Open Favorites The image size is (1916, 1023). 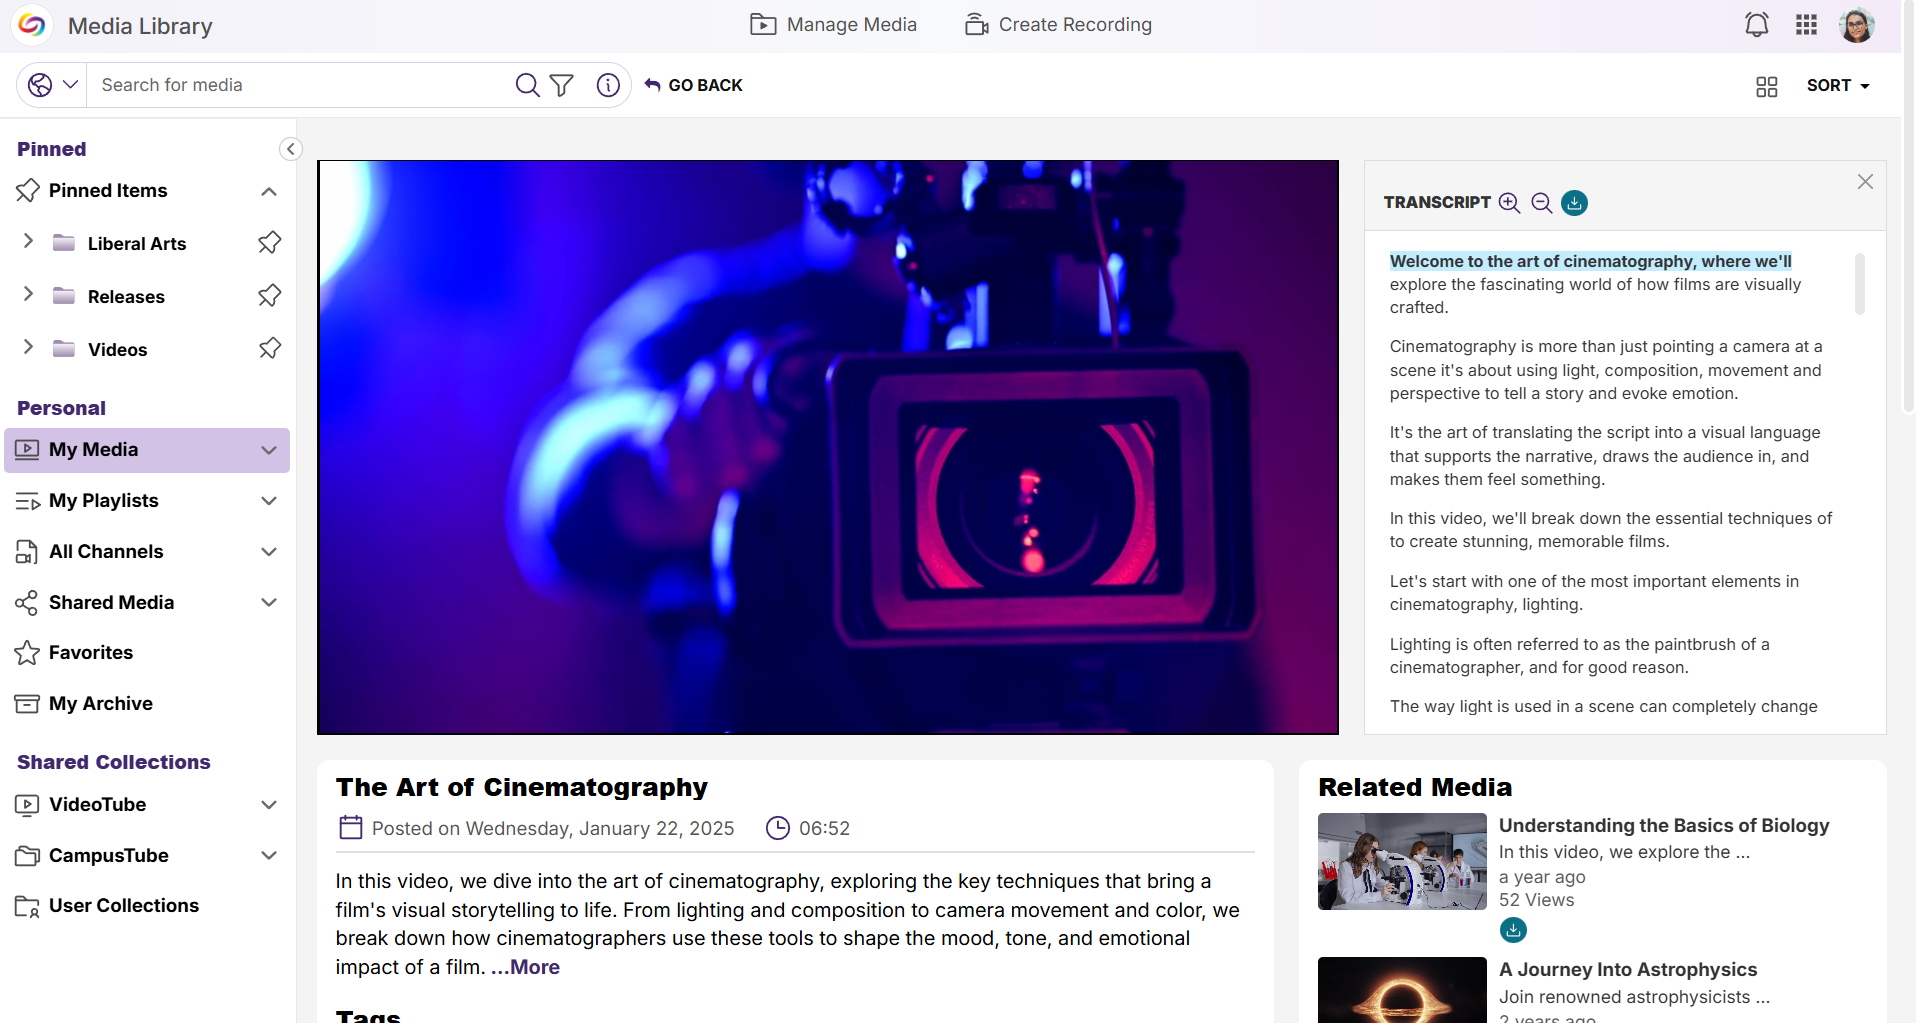[91, 653]
